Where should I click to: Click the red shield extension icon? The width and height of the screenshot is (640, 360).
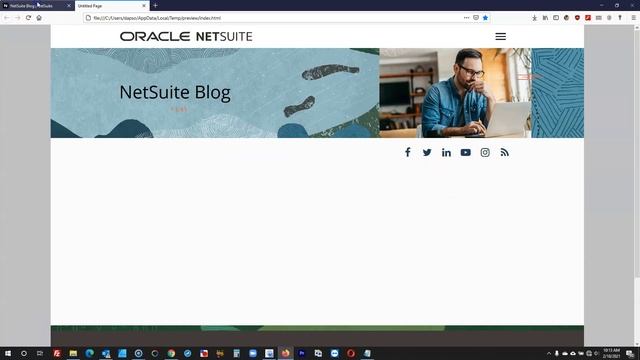577,18
